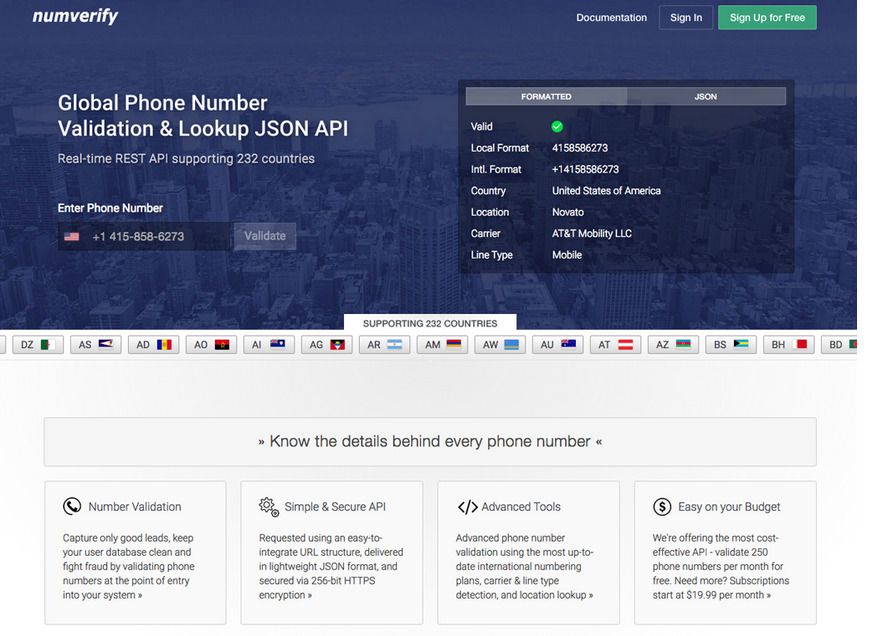This screenshot has height=636, width=873.
Task: Click the green Valid checkmark indicator
Action: click(557, 126)
